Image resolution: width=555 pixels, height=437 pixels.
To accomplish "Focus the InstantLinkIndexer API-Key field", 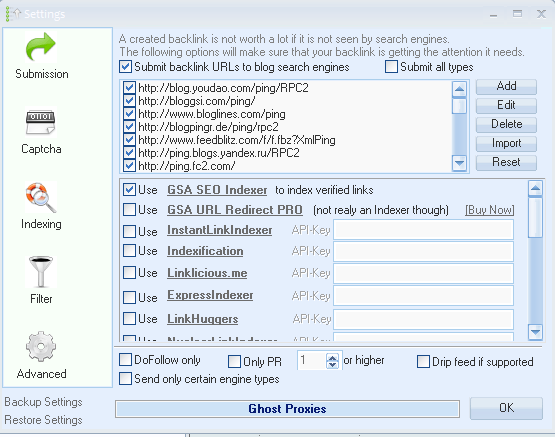I will pyautogui.click(x=423, y=230).
